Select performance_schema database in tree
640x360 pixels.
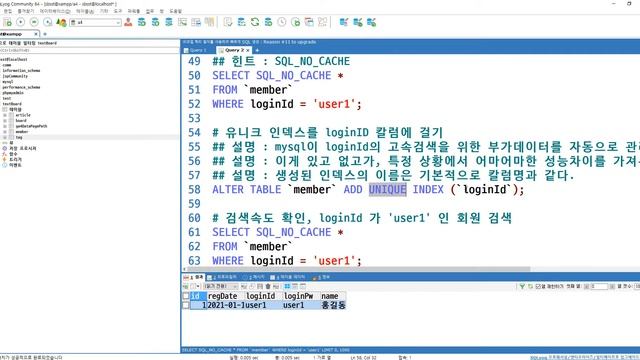21,87
